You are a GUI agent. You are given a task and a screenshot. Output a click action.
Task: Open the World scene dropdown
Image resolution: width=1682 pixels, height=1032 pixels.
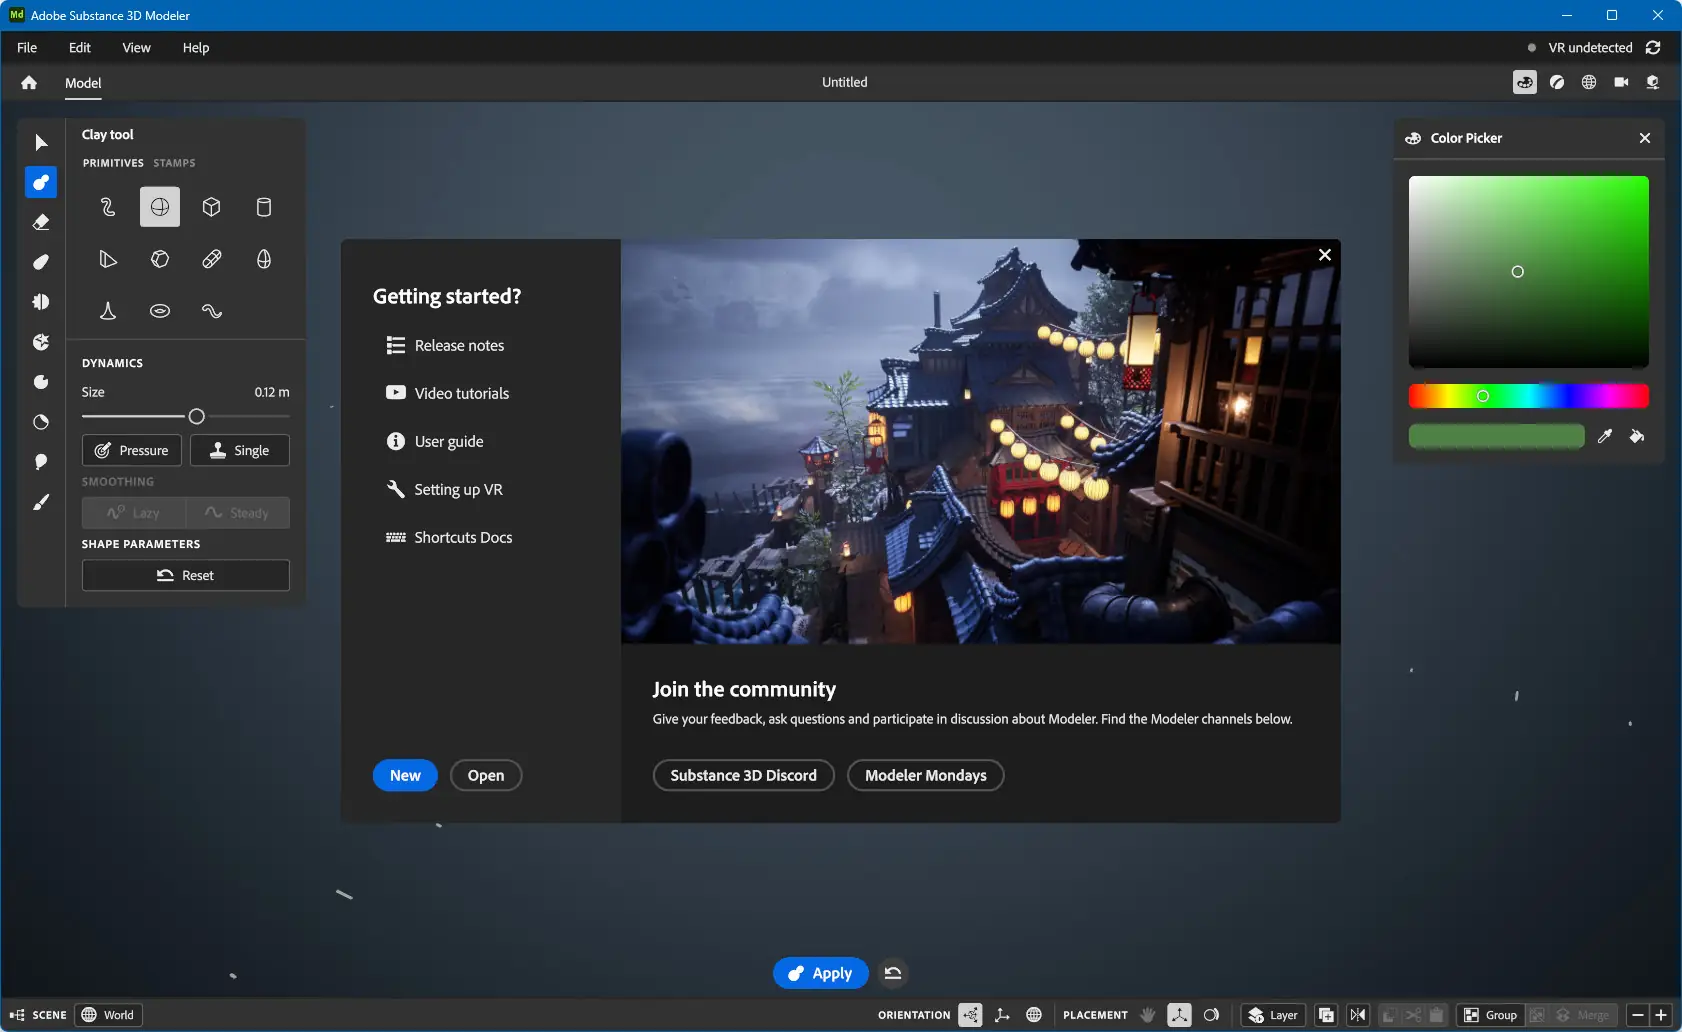click(109, 1015)
